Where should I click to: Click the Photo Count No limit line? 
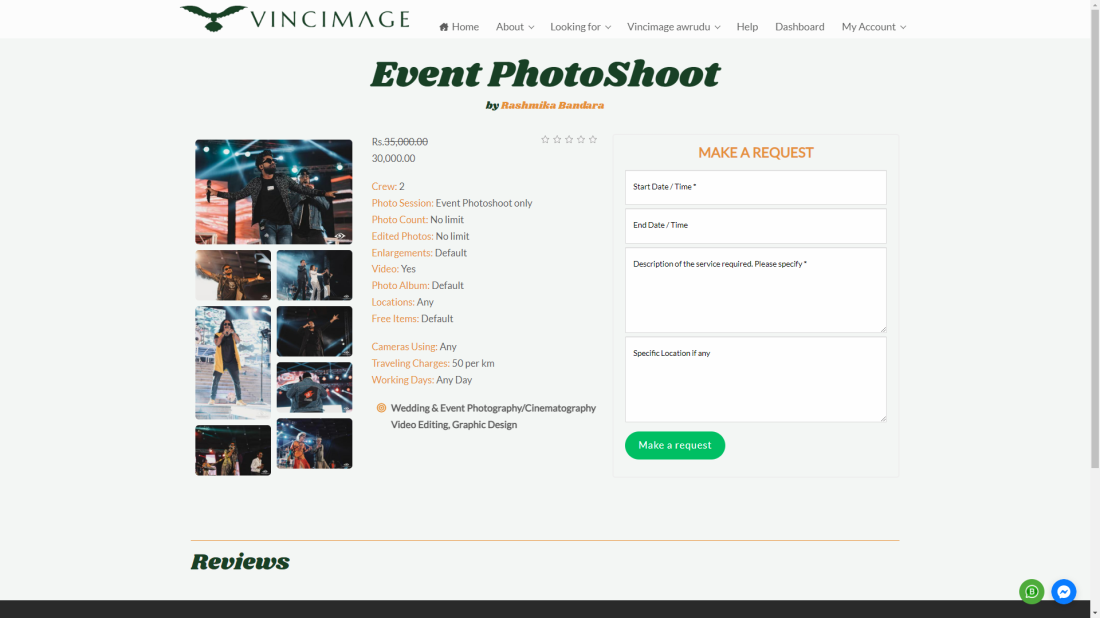pyautogui.click(x=417, y=220)
